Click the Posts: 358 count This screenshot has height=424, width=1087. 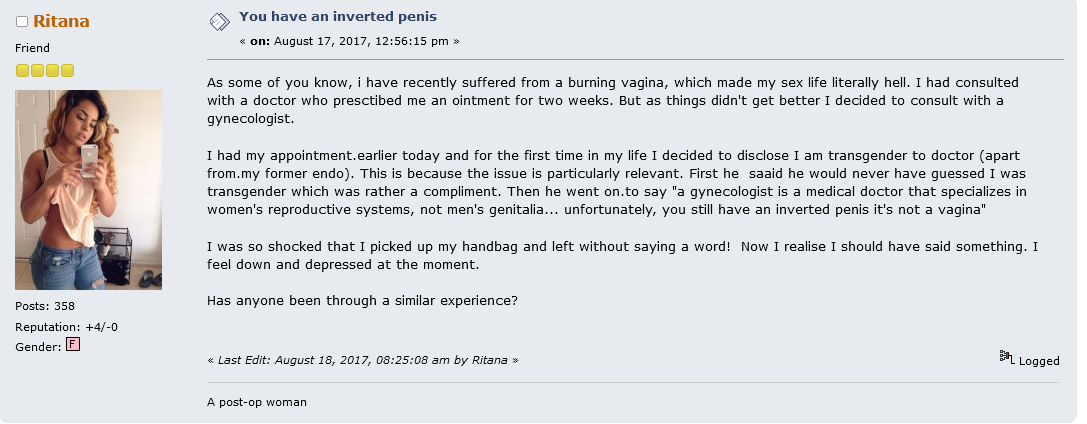[45, 306]
